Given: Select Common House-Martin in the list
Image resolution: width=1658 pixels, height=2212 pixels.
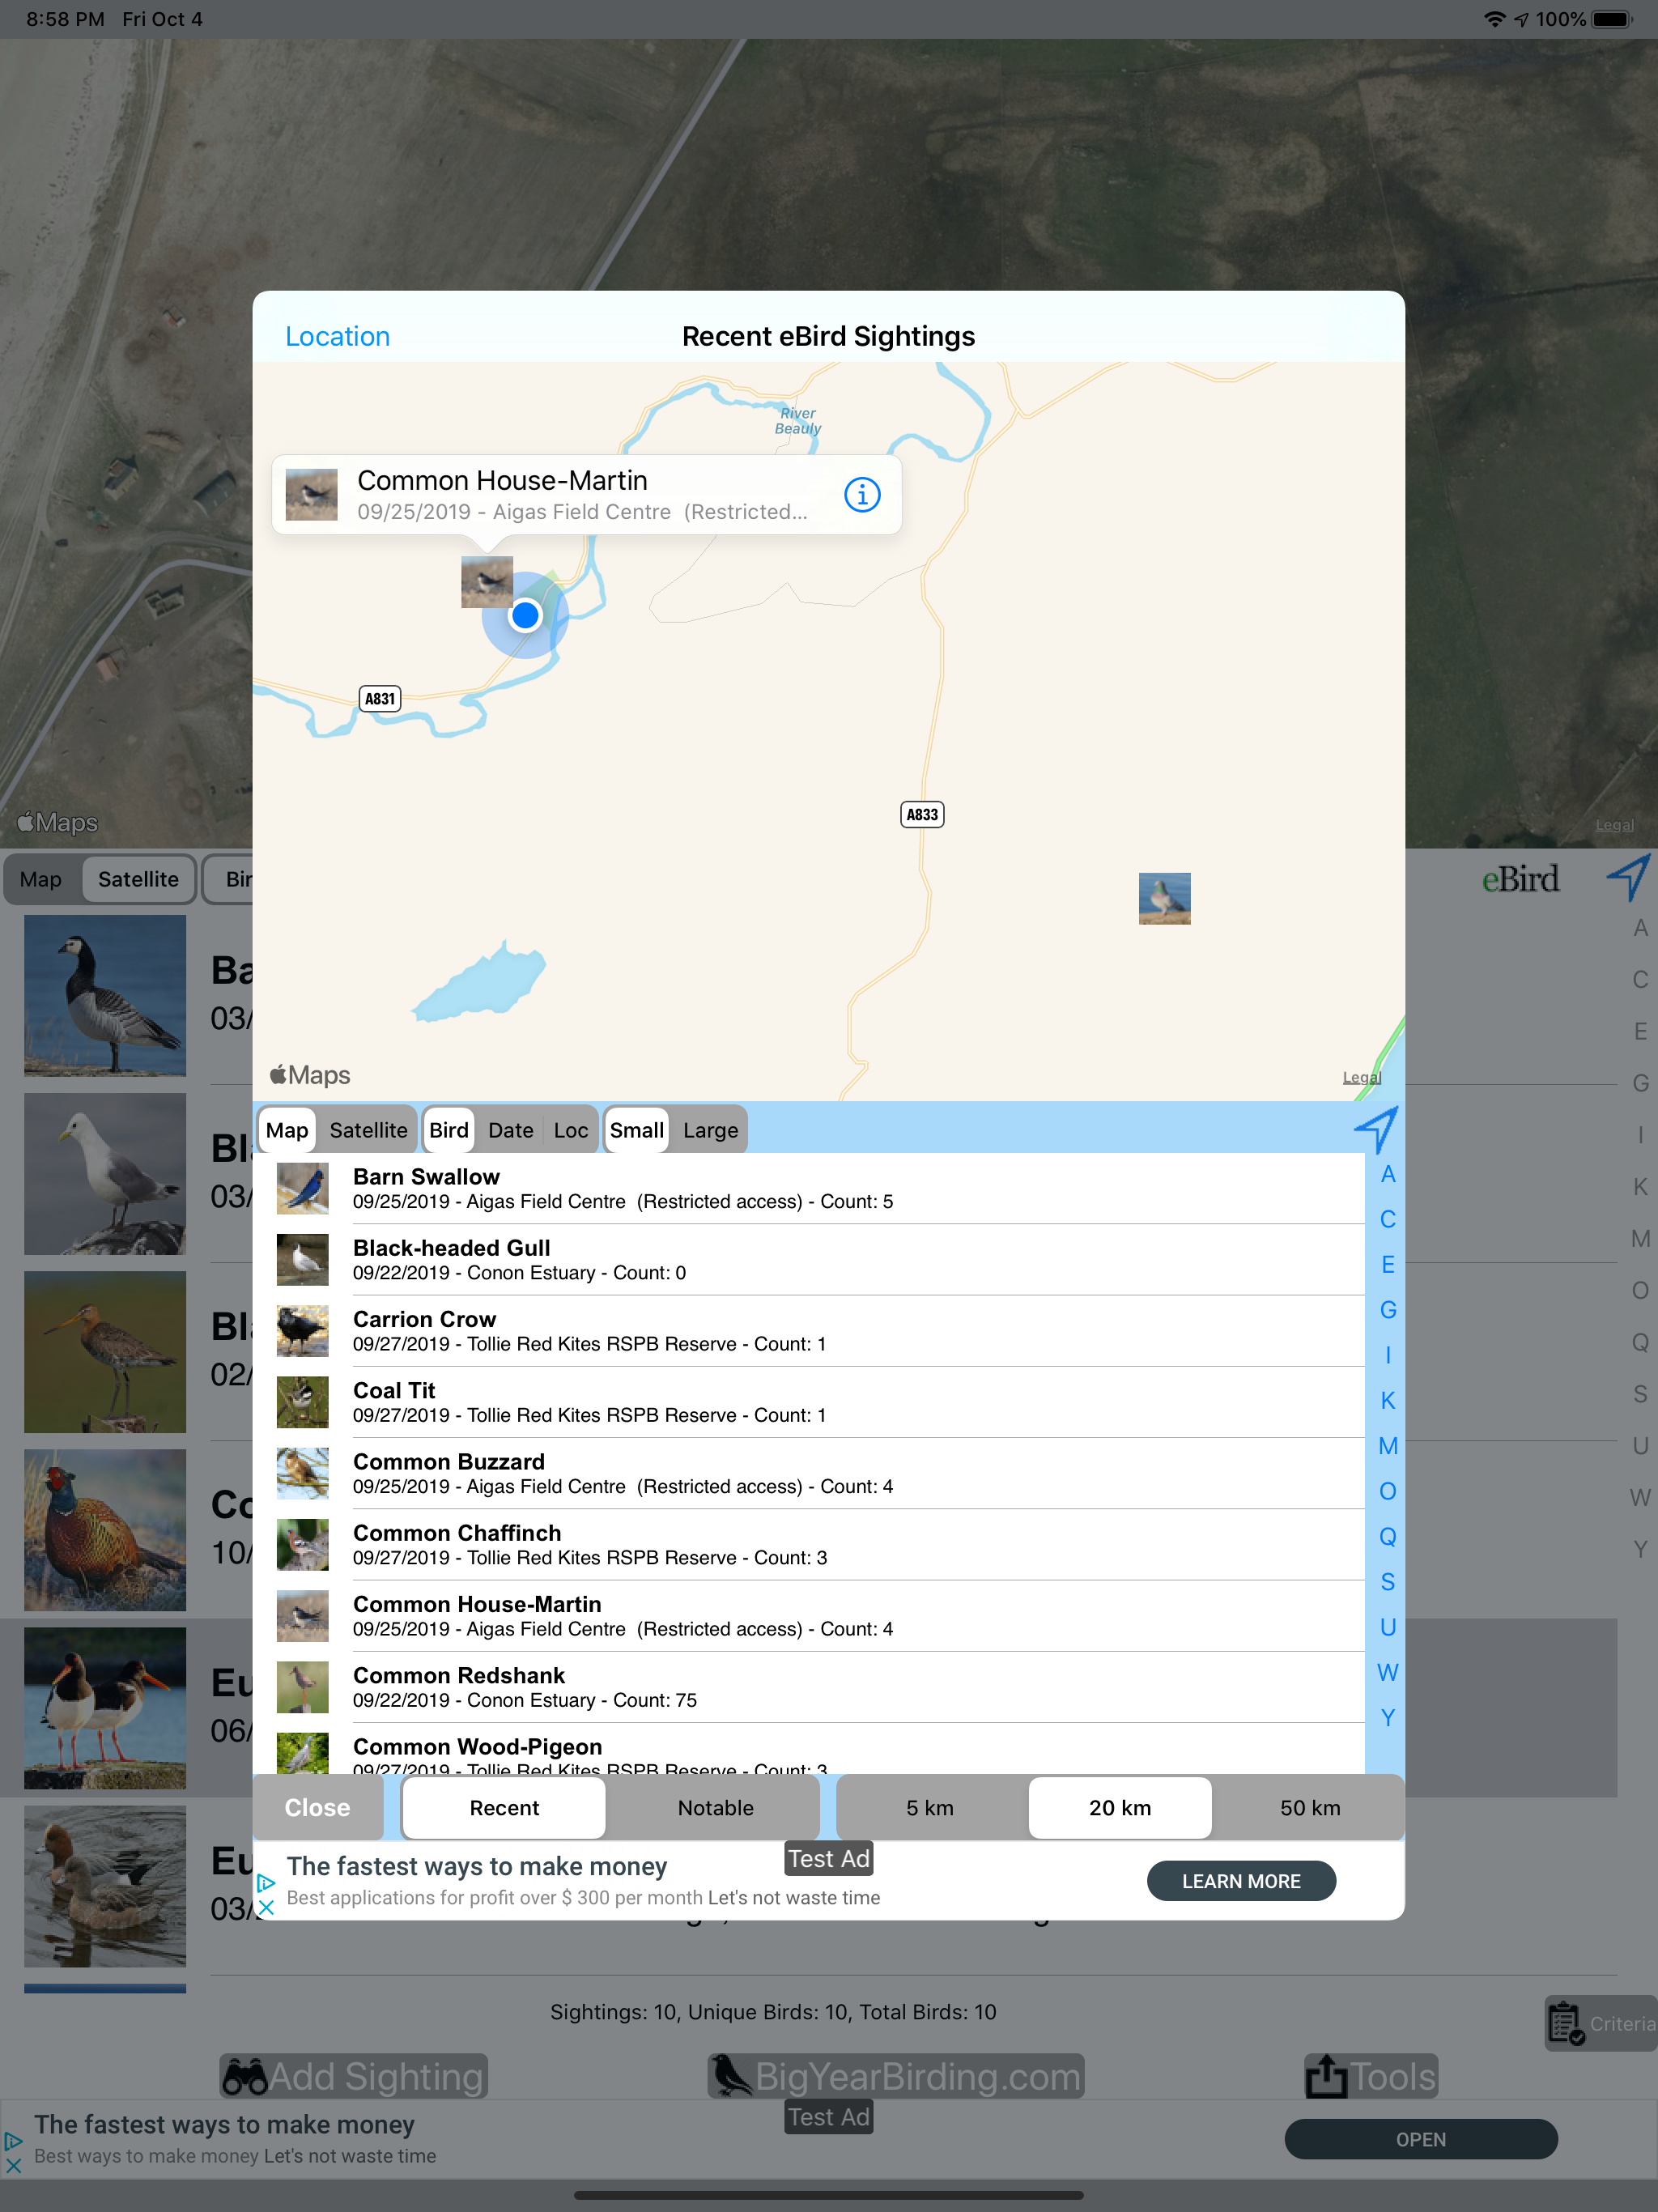Looking at the screenshot, I should 810,1616.
